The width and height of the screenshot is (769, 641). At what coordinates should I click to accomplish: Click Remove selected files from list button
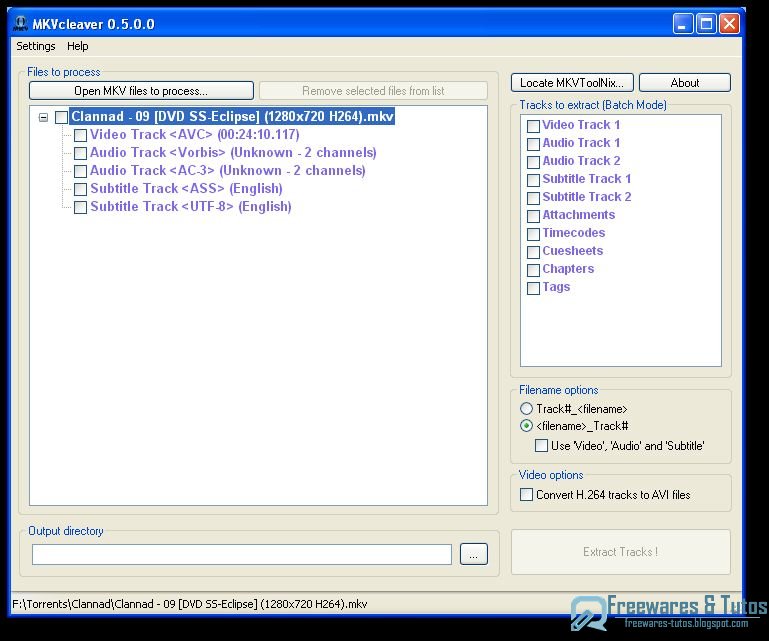point(373,91)
